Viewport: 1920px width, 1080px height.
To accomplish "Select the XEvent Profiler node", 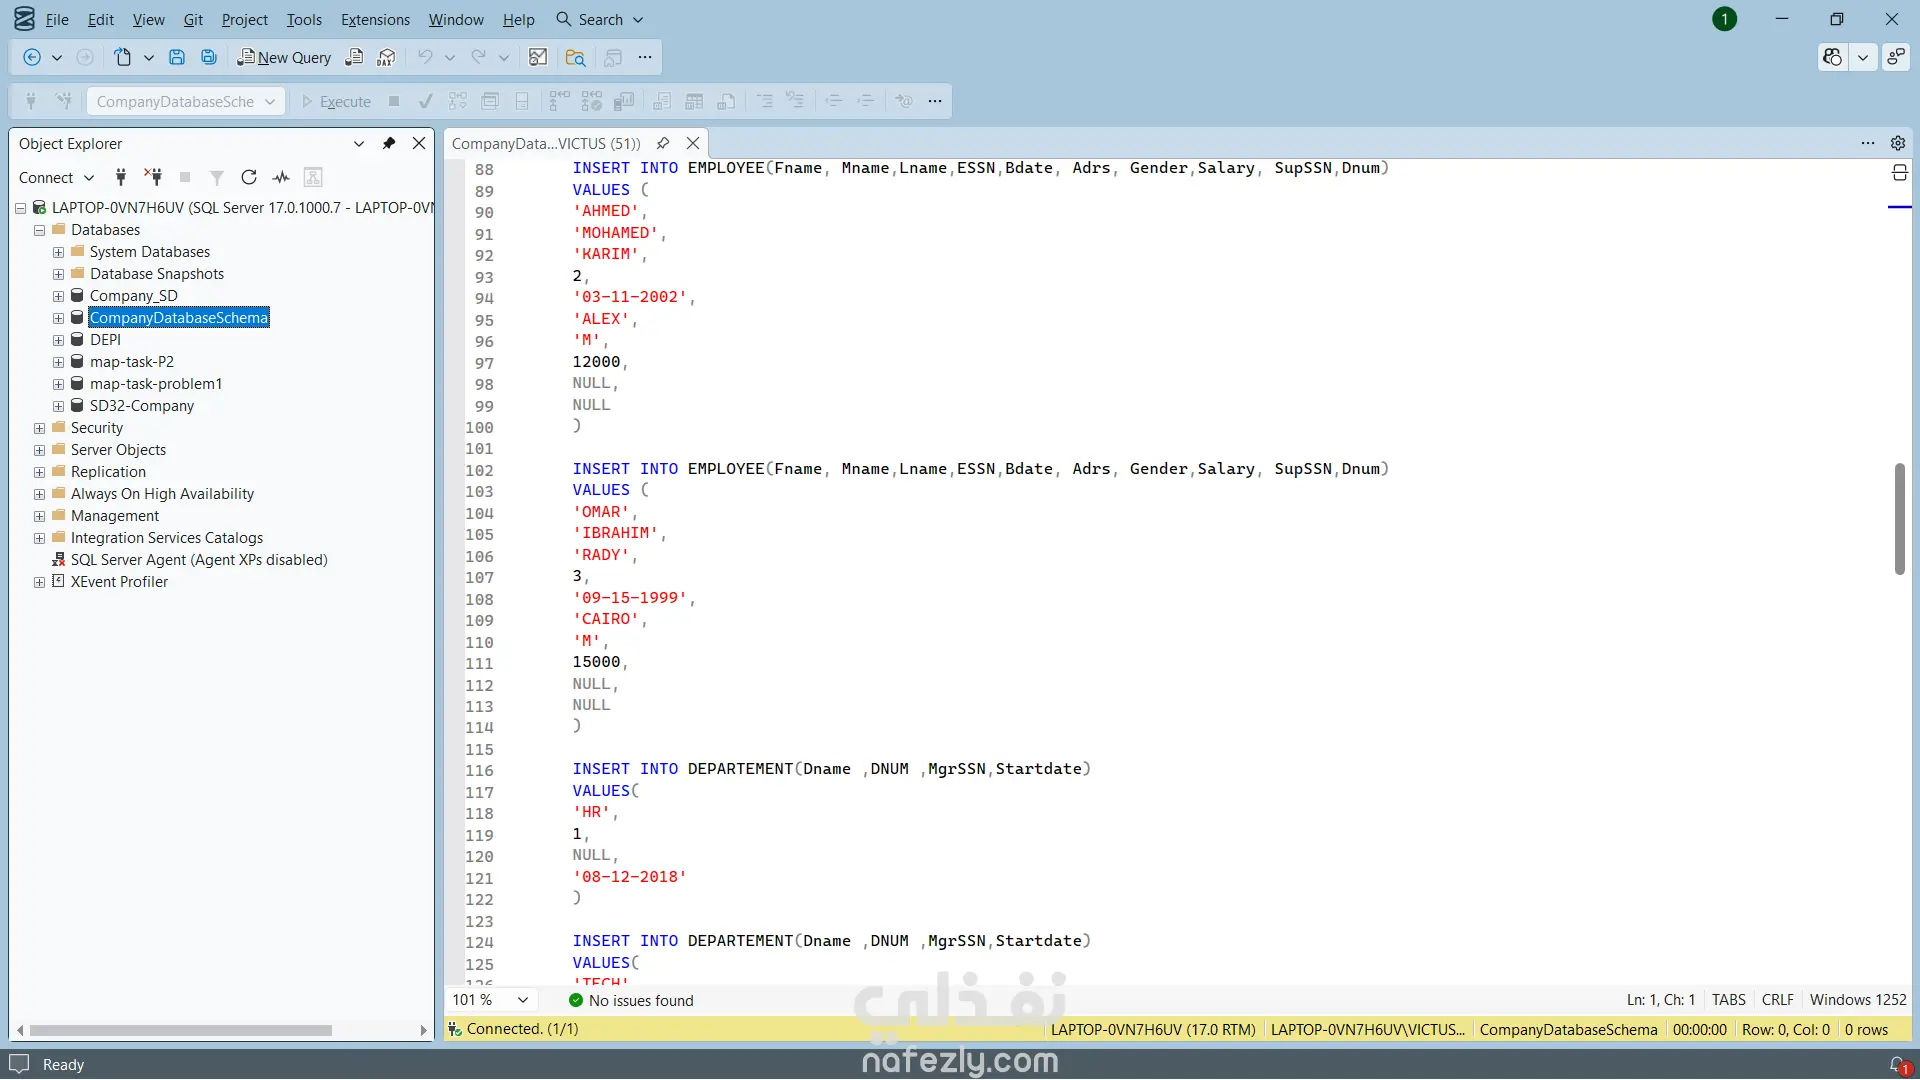I will (119, 582).
